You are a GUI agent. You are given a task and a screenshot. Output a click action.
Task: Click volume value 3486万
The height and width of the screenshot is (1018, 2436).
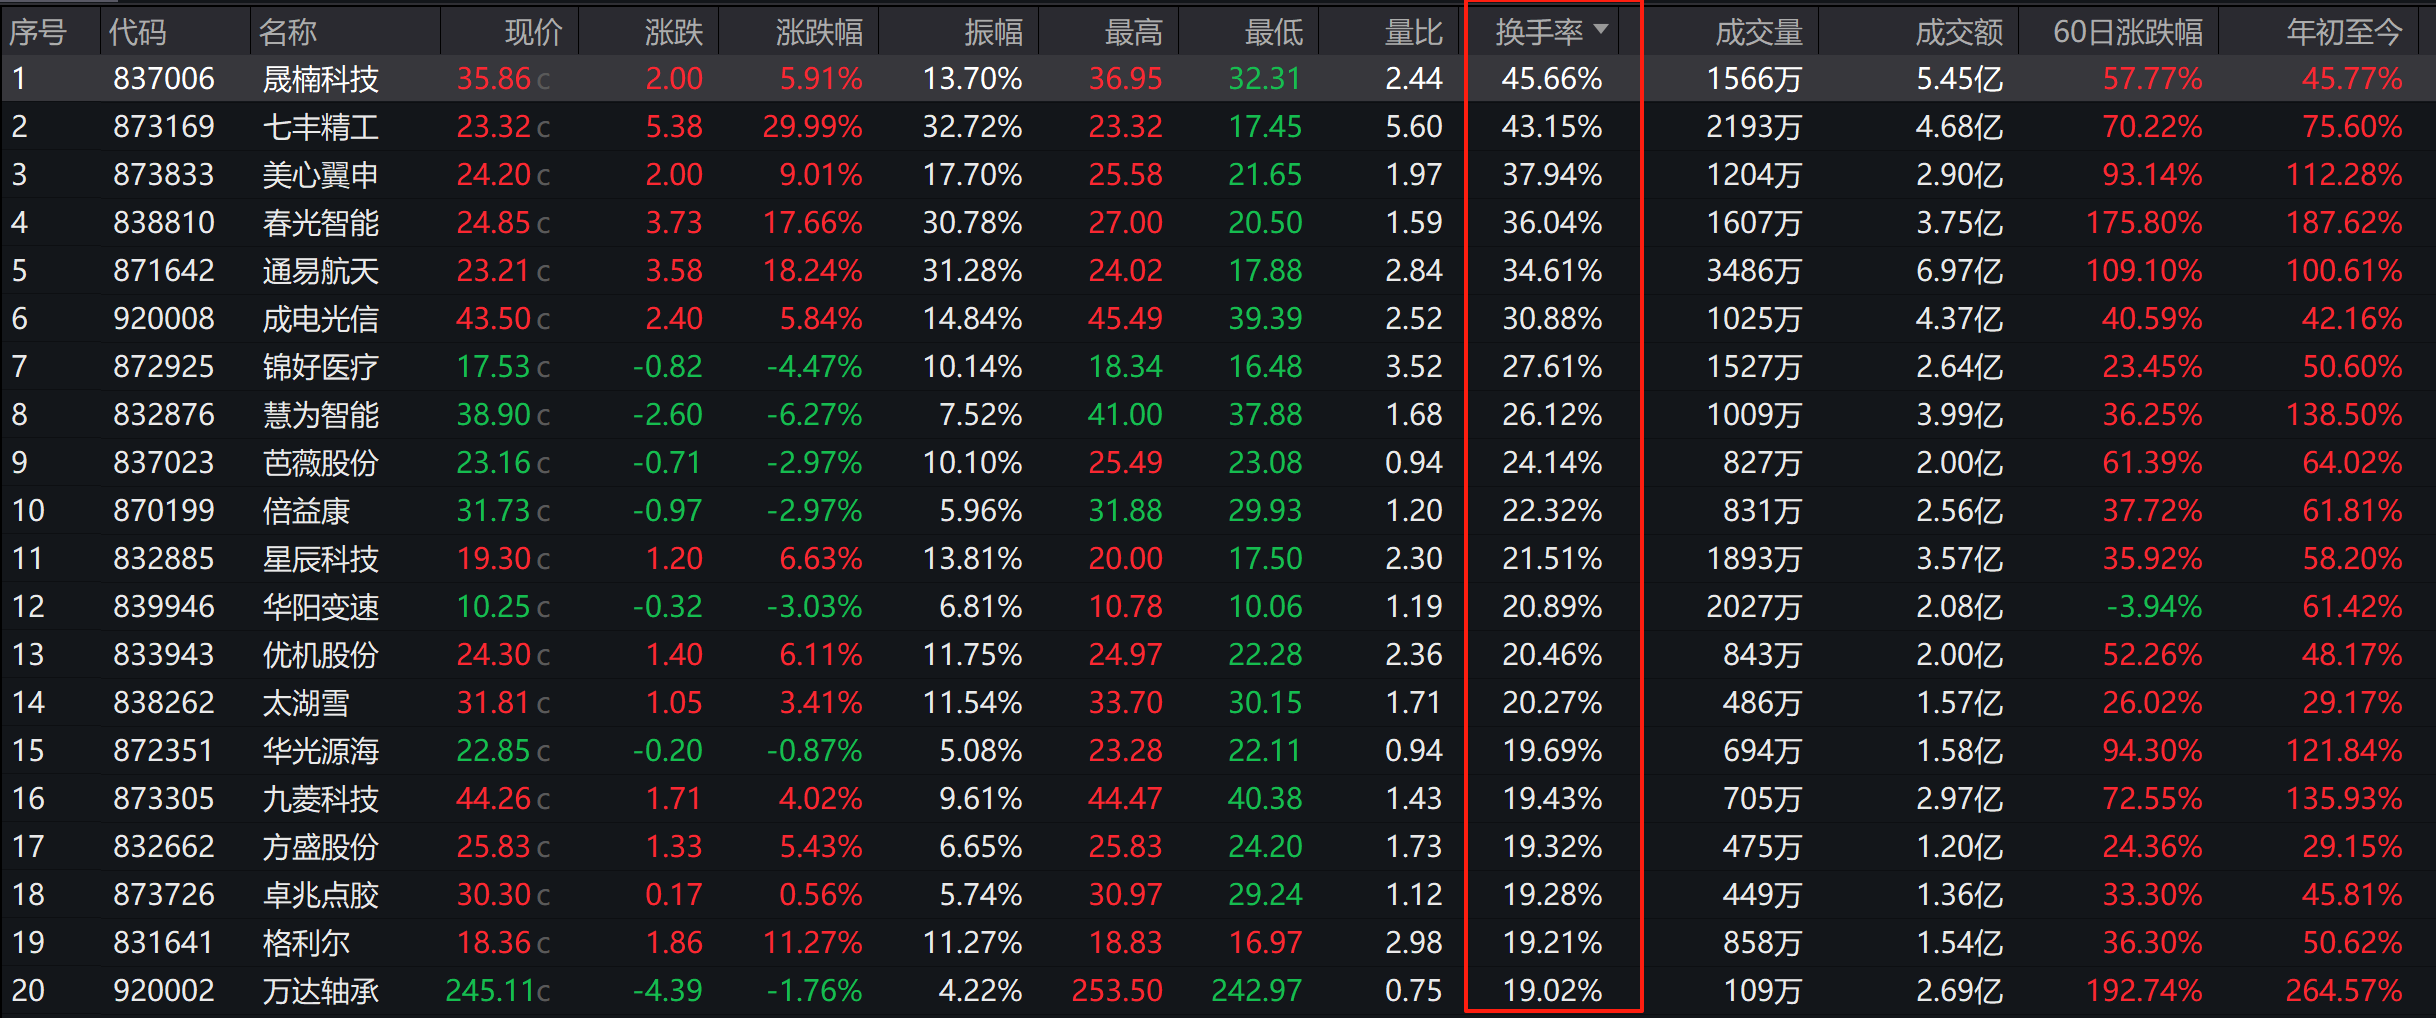pos(1754,271)
